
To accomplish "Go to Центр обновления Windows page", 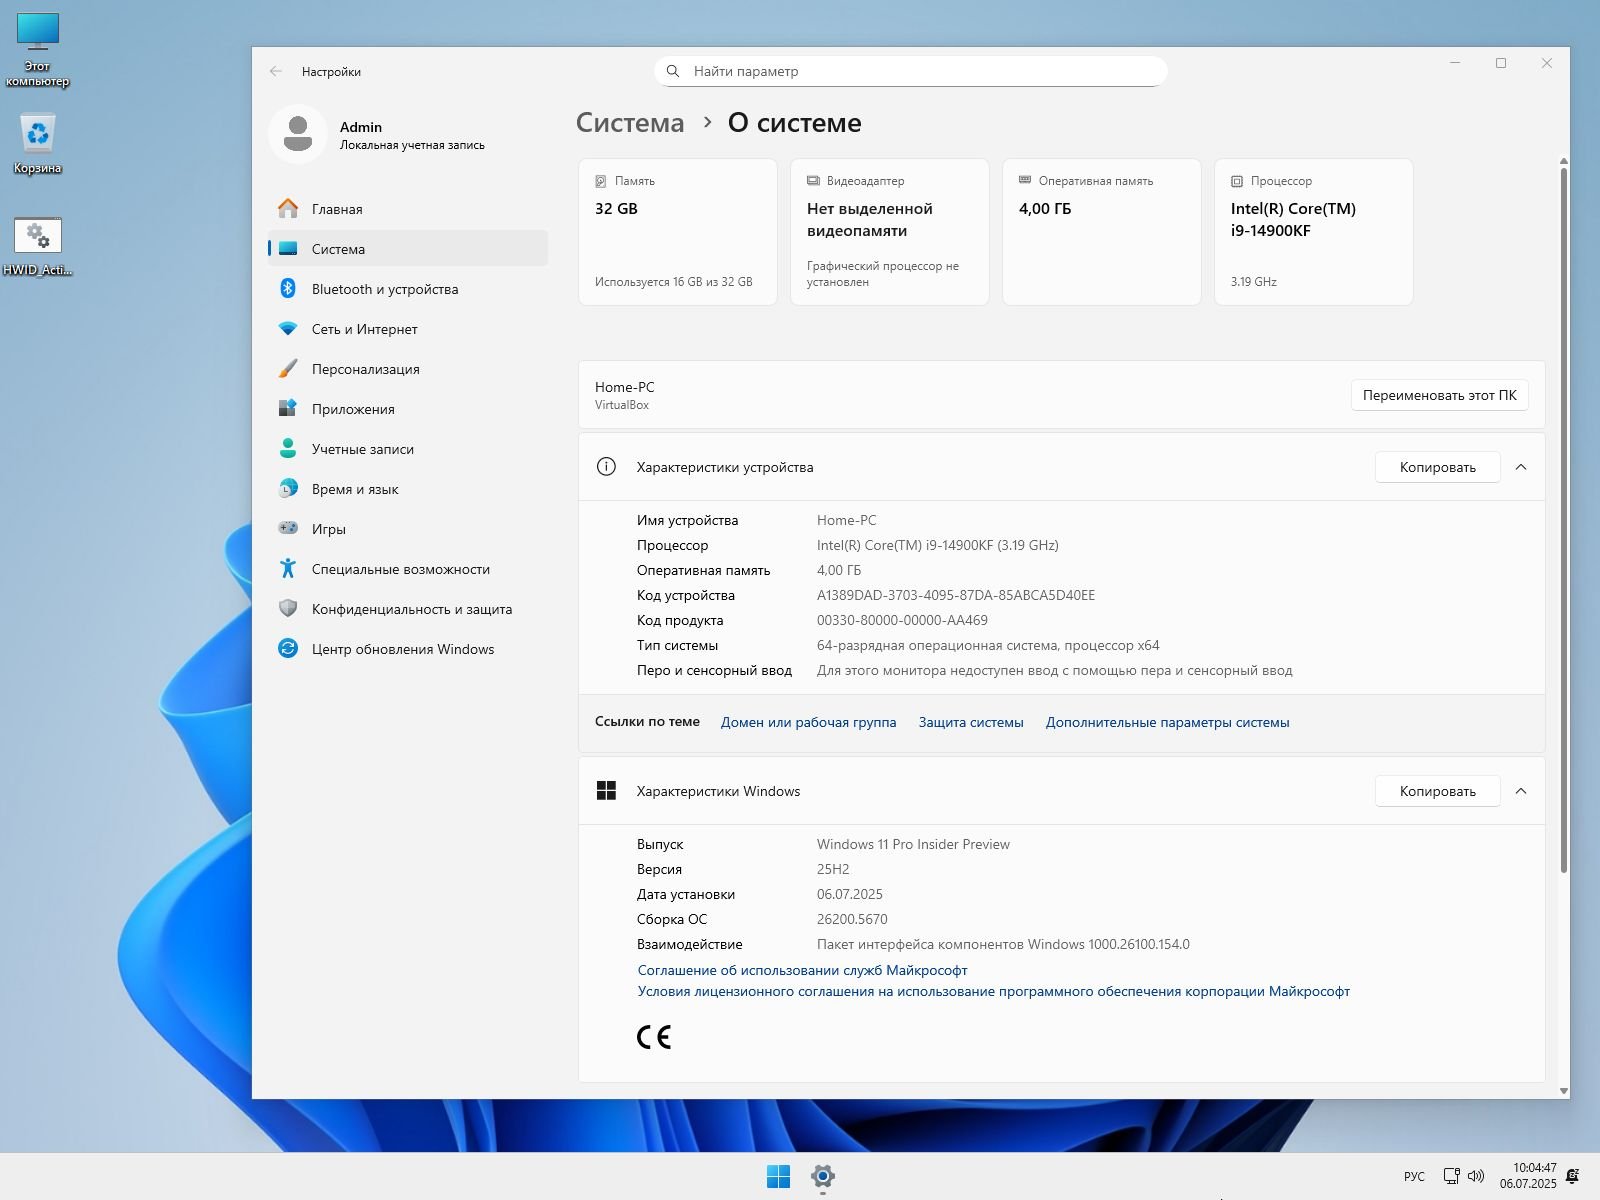I will coord(408,648).
